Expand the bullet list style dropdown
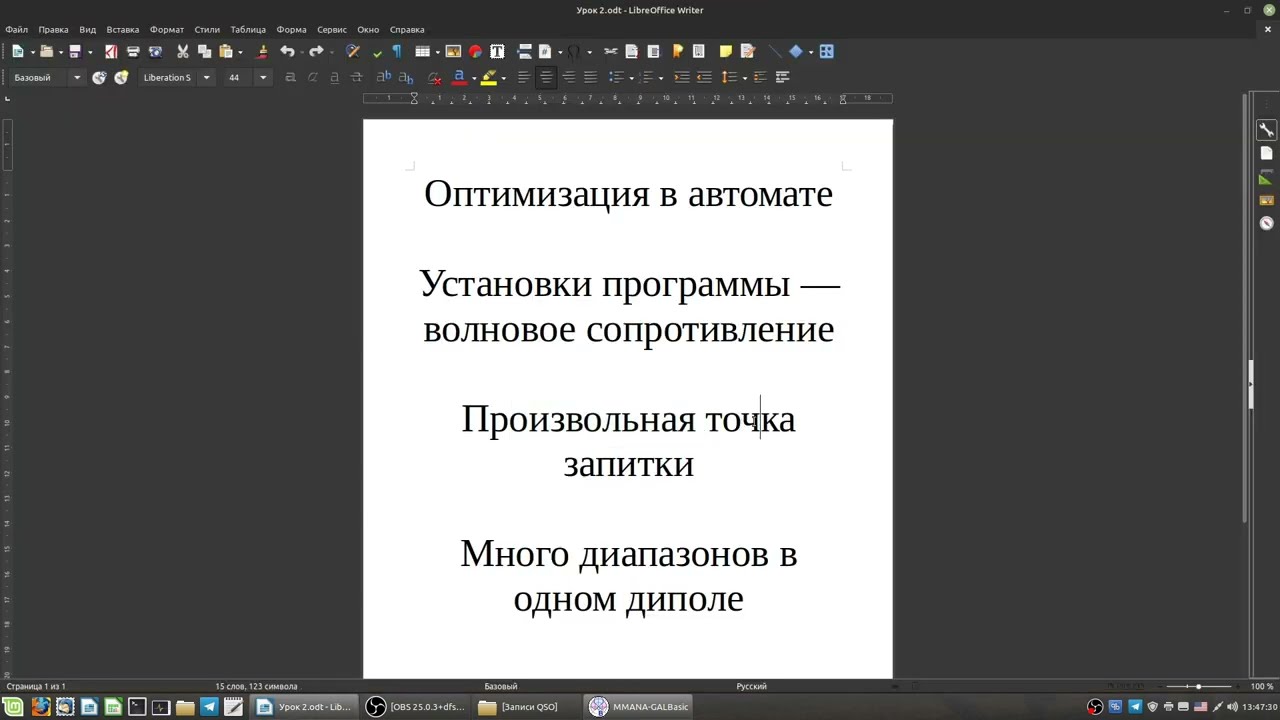This screenshot has height=720, width=1280. pyautogui.click(x=631, y=77)
